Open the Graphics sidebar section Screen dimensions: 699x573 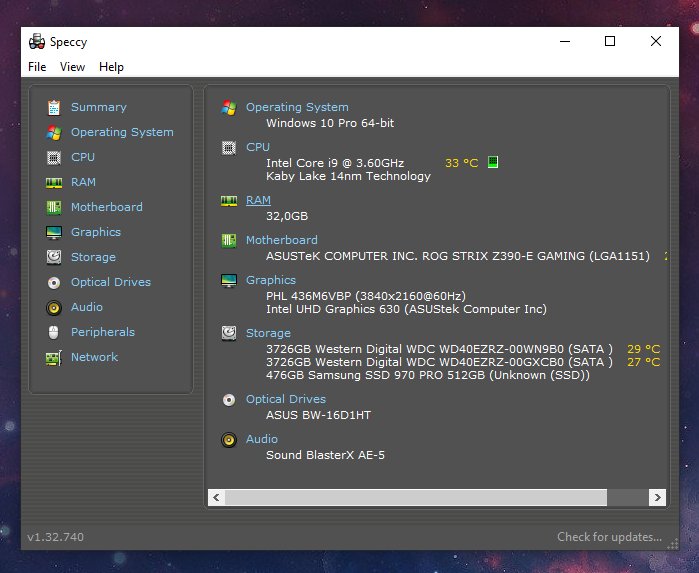click(96, 232)
